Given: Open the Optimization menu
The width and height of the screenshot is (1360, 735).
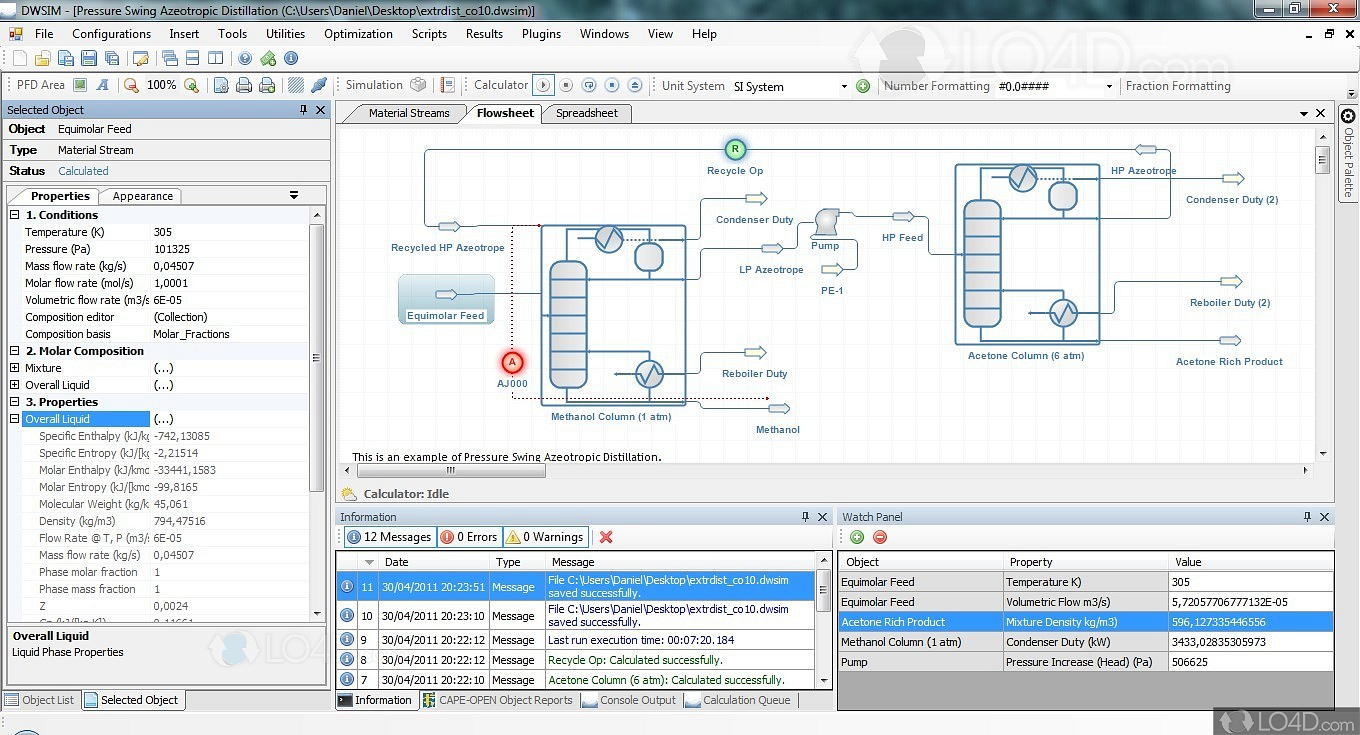Looking at the screenshot, I should [358, 34].
